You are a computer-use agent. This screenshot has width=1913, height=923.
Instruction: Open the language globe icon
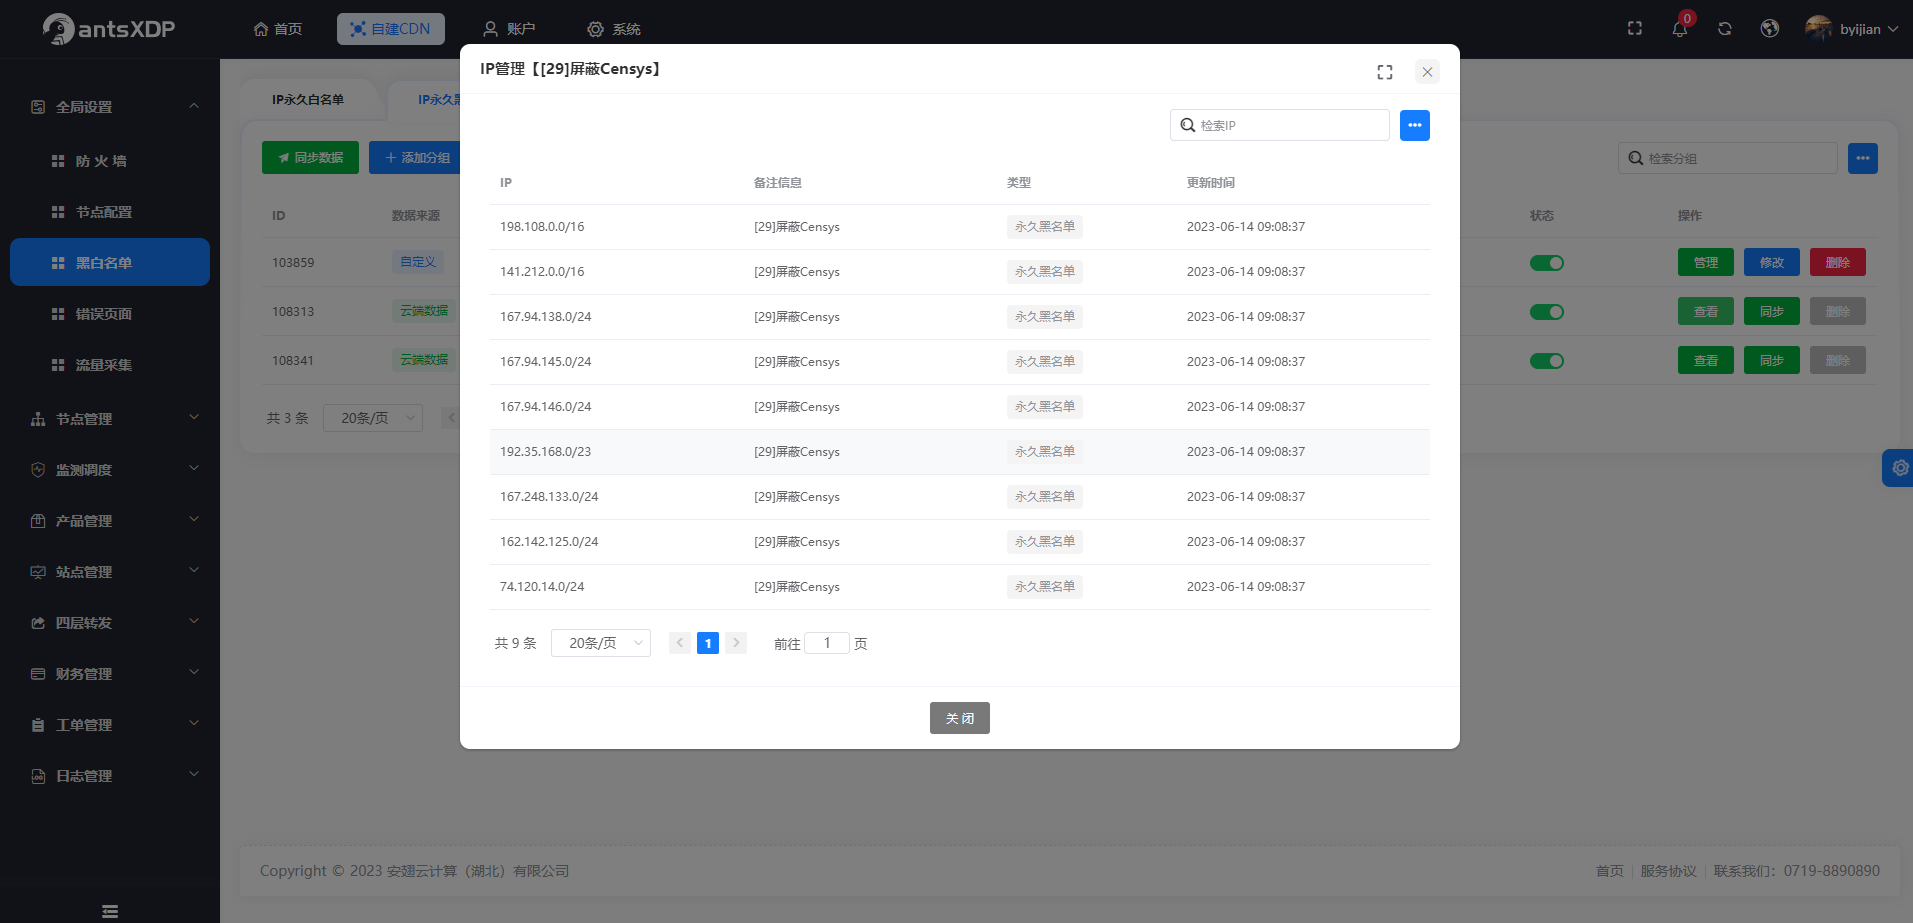coord(1770,29)
